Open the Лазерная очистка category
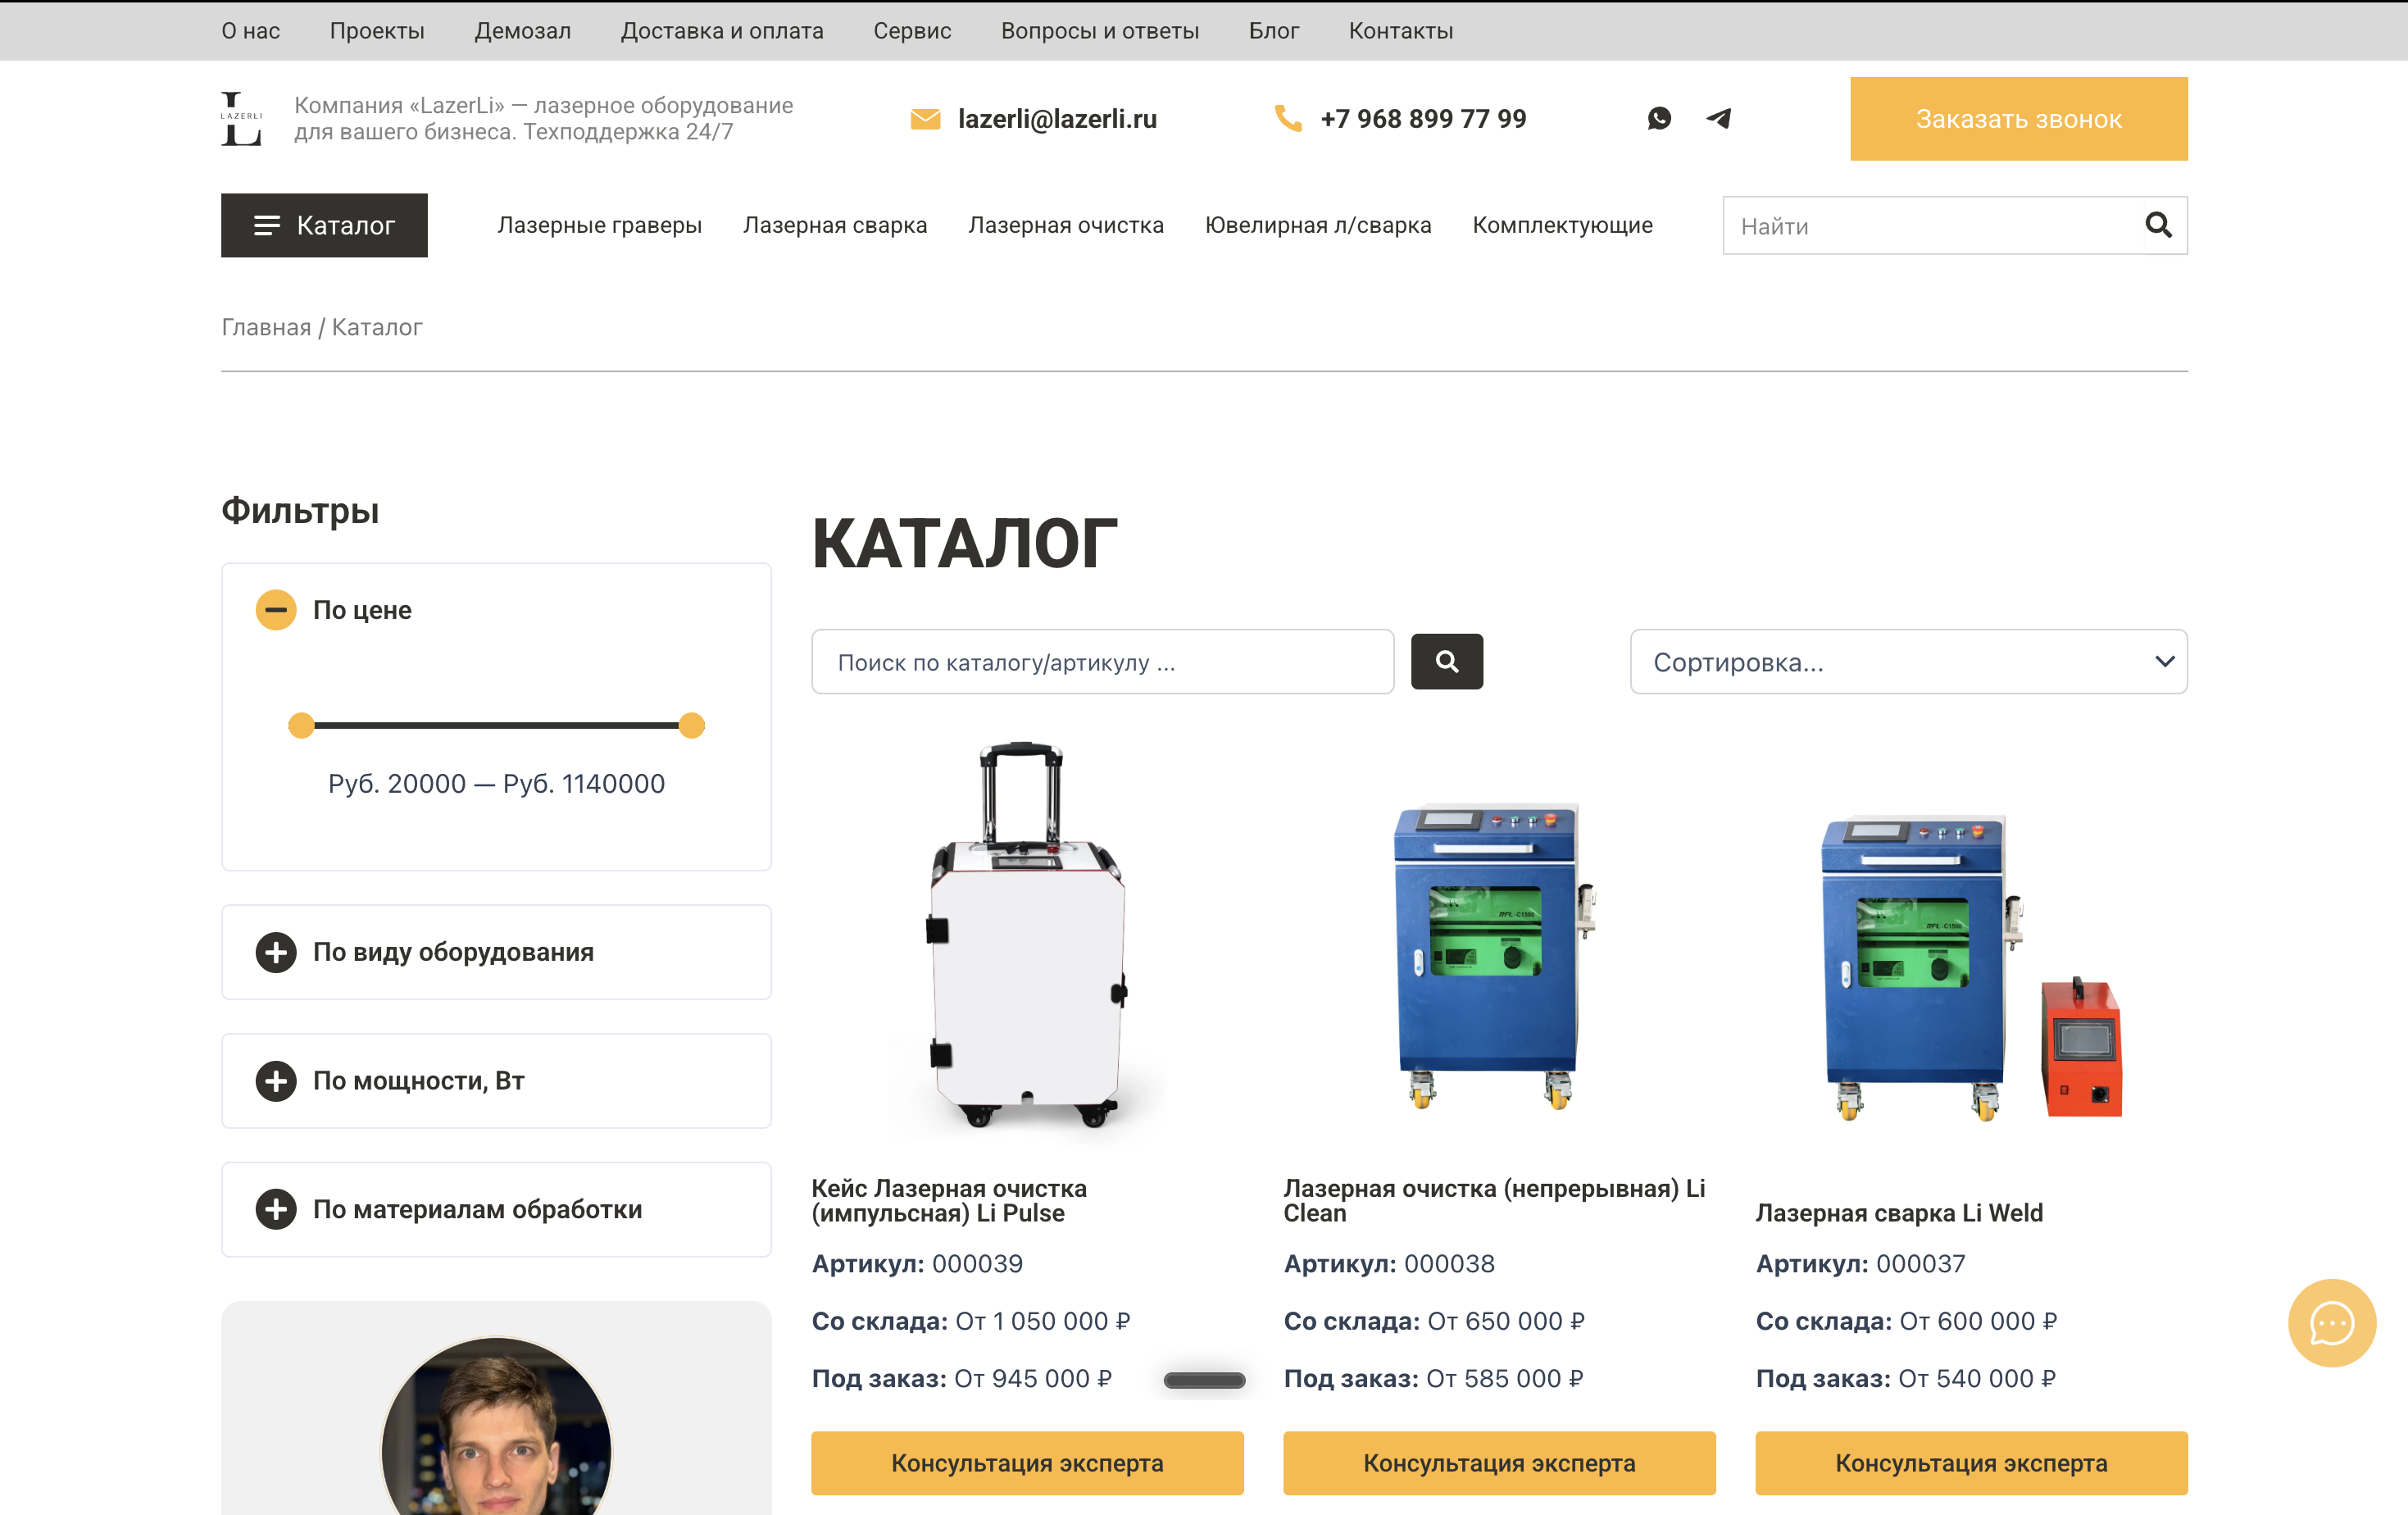This screenshot has height=1515, width=2408. 1066,225
